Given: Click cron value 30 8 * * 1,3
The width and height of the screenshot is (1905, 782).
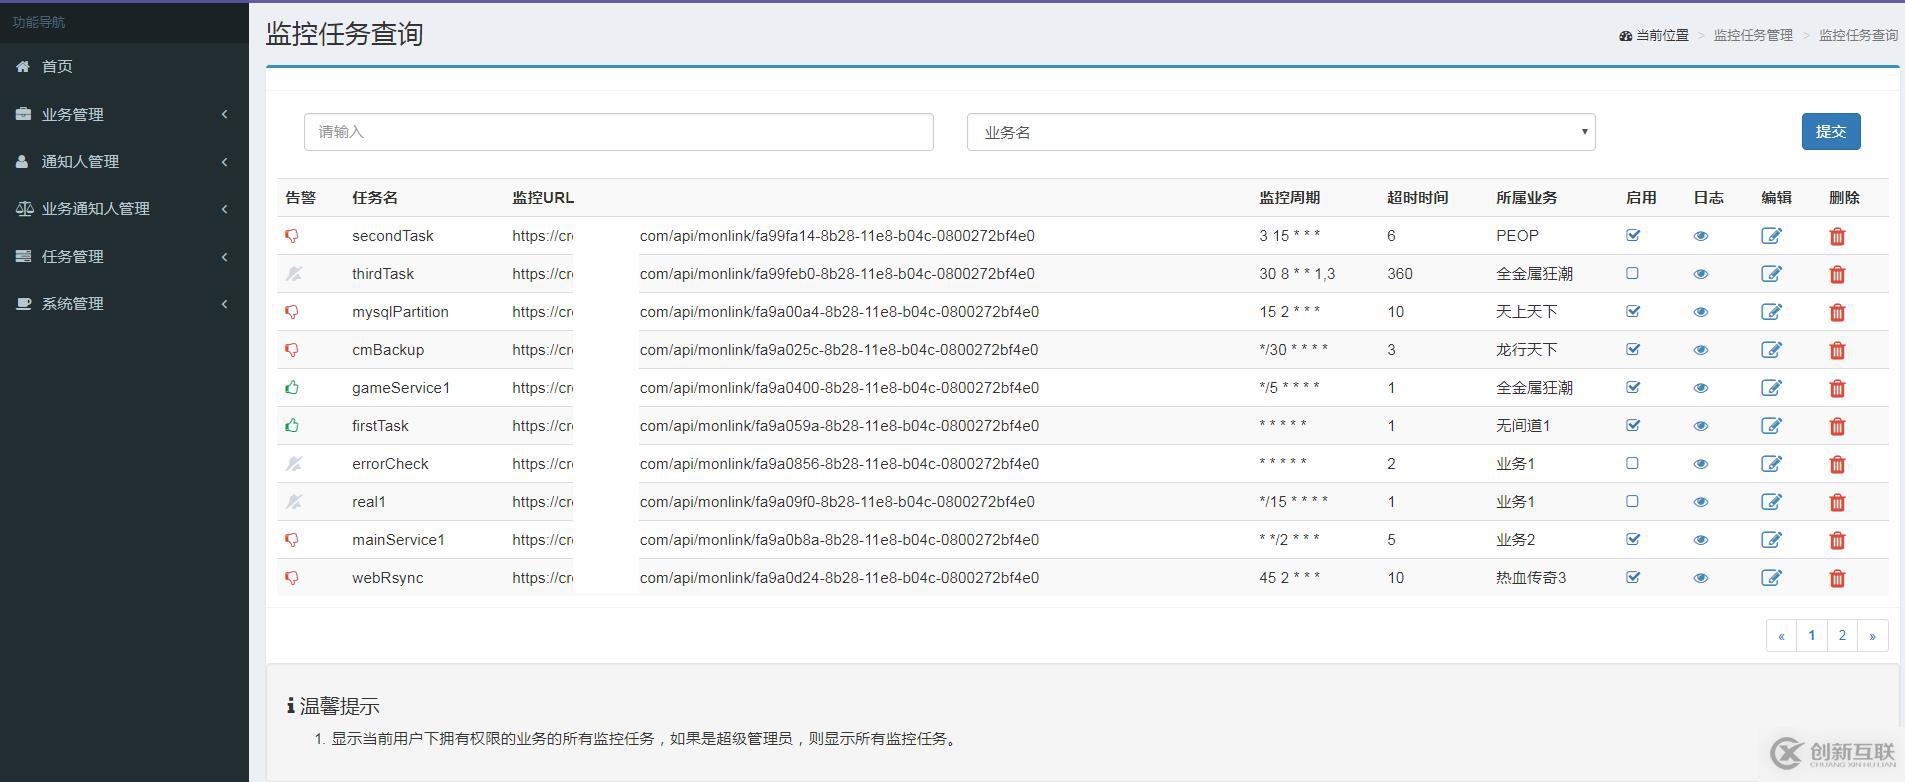Looking at the screenshot, I should tap(1297, 274).
